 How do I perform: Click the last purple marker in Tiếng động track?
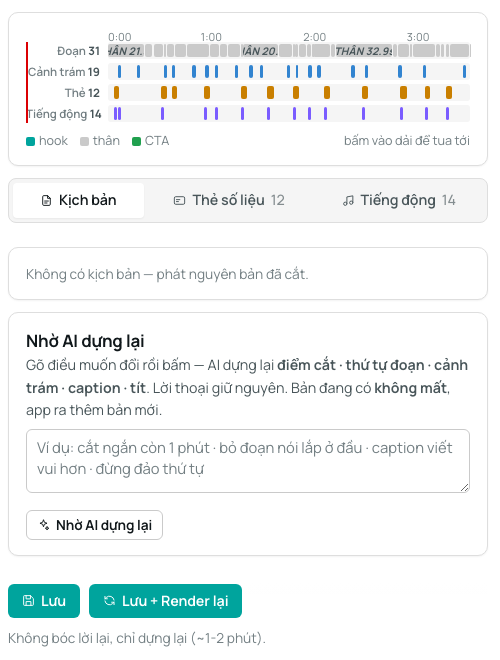click(447, 114)
